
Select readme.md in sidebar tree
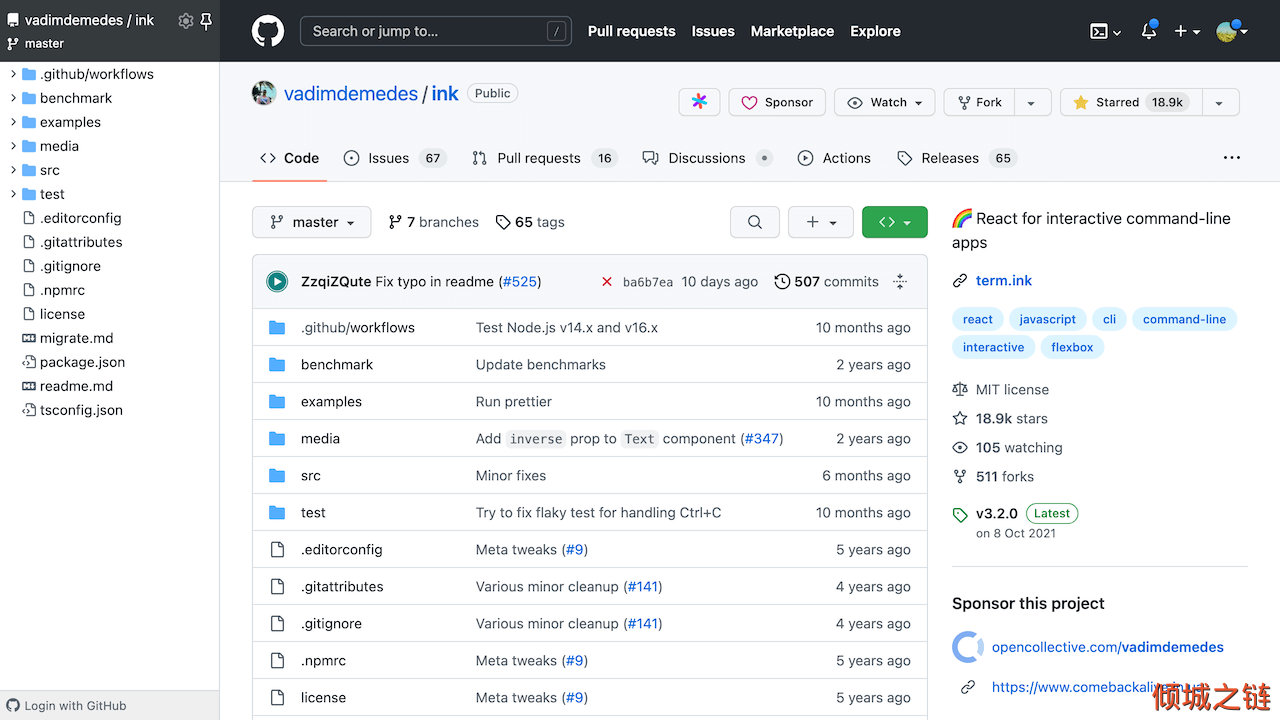point(76,386)
